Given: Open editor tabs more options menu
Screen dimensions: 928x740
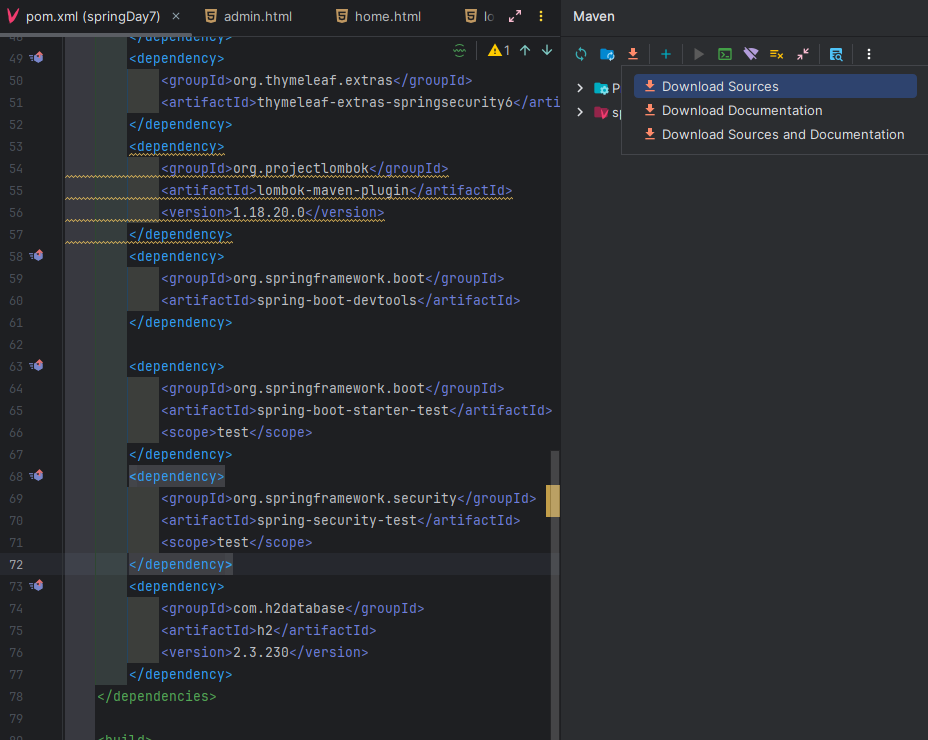Looking at the screenshot, I should click(541, 17).
